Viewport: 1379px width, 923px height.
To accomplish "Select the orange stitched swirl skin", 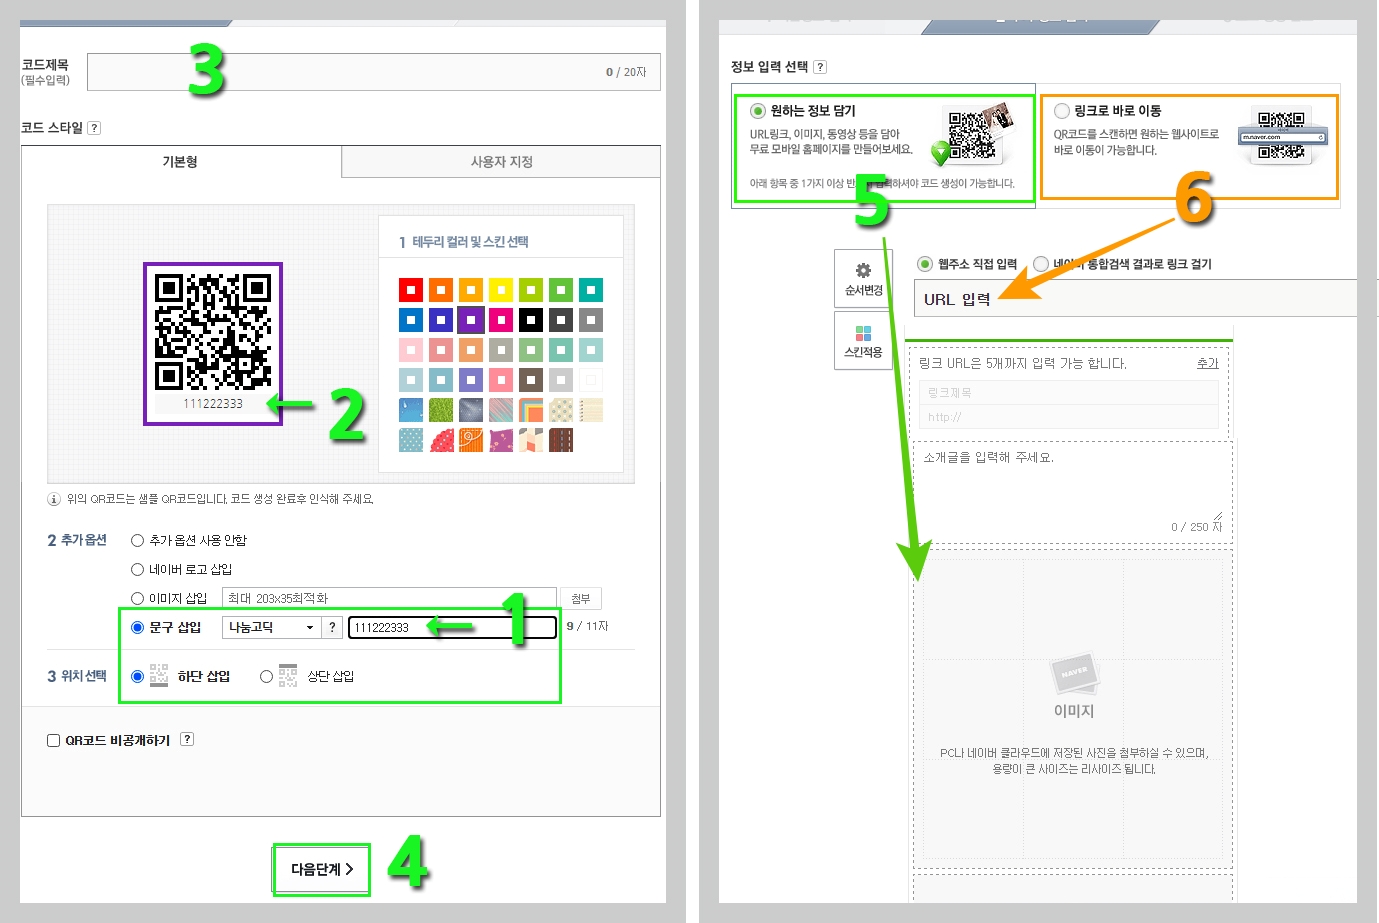I will point(471,440).
